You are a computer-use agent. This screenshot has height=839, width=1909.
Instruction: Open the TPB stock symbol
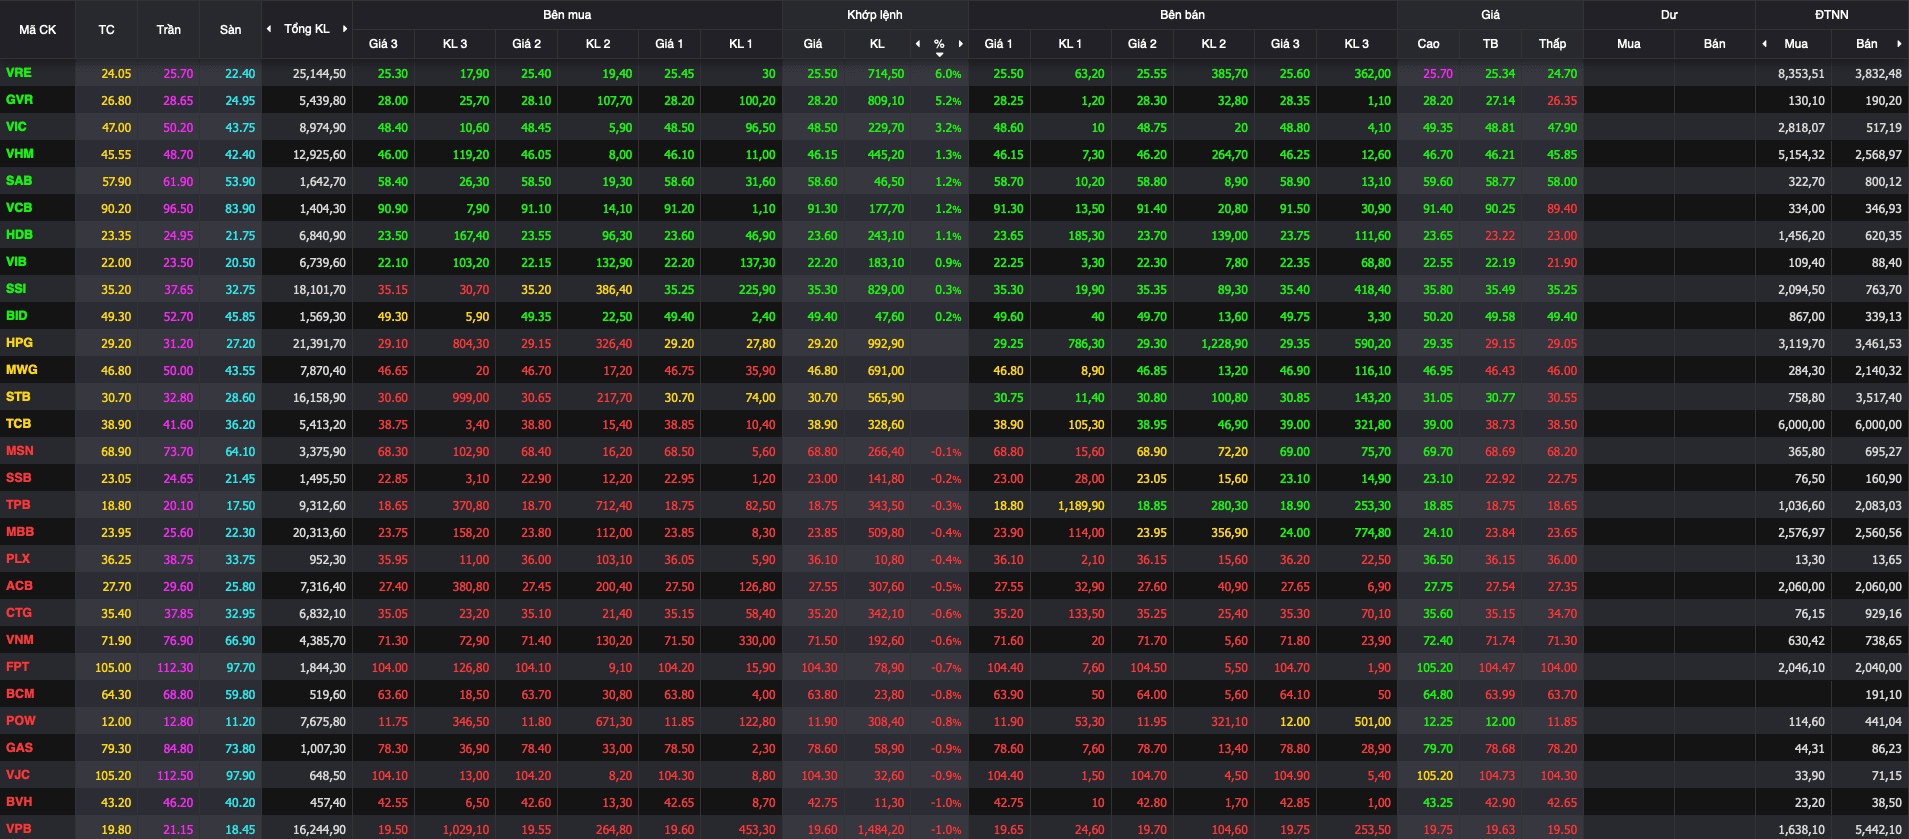pos(18,505)
